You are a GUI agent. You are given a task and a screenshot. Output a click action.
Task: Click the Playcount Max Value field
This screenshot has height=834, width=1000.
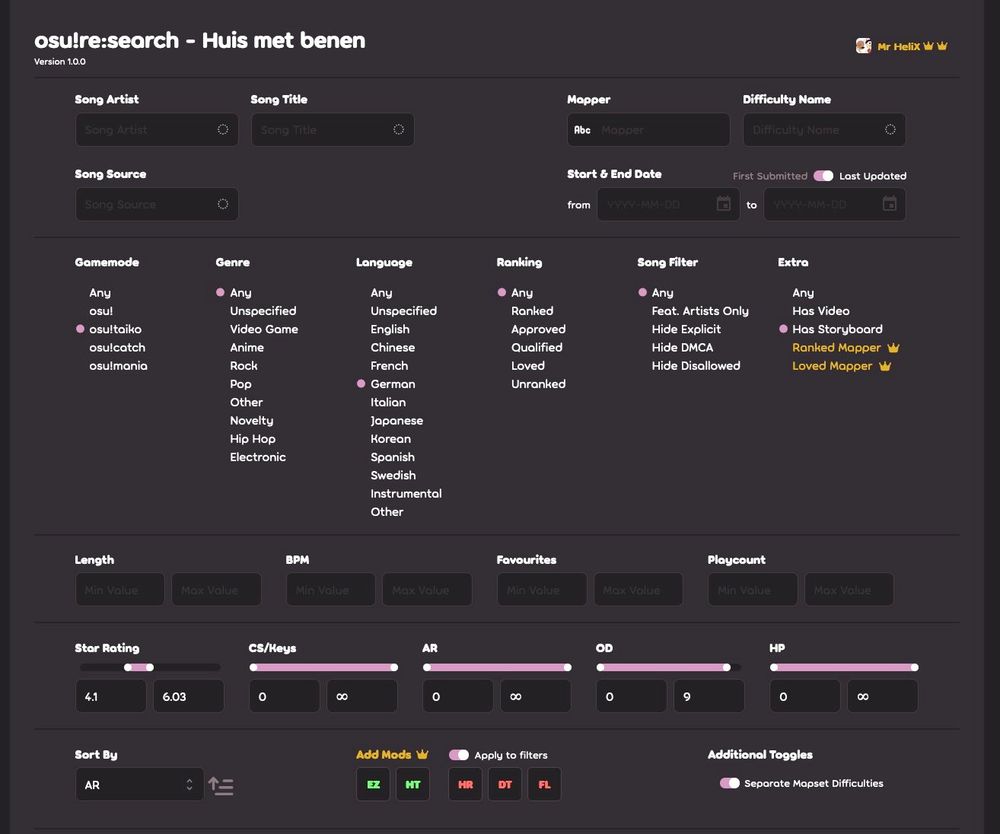pyautogui.click(x=849, y=590)
